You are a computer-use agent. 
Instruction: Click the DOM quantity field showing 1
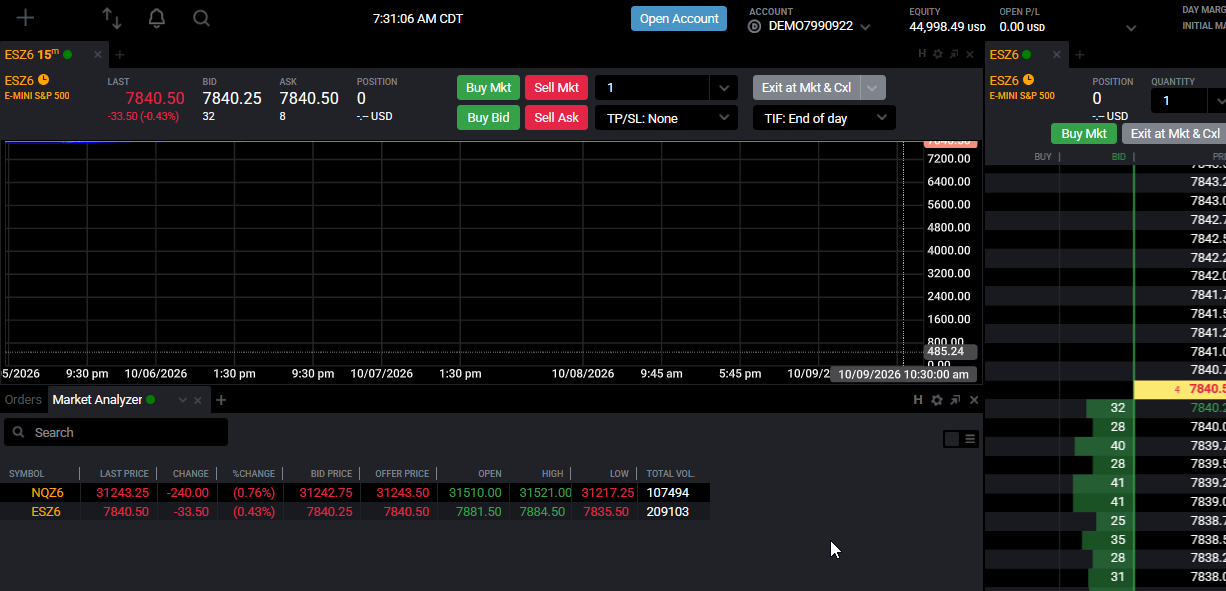1180,101
